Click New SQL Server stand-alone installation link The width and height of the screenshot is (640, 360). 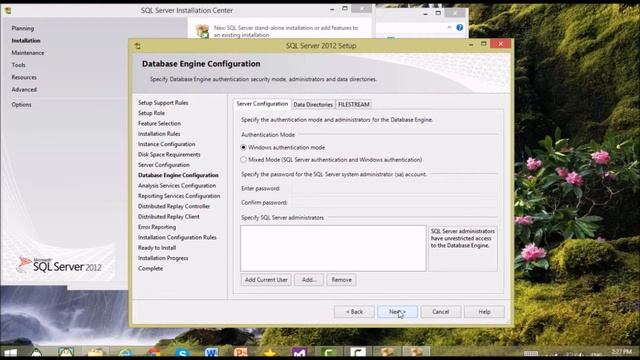click(286, 31)
